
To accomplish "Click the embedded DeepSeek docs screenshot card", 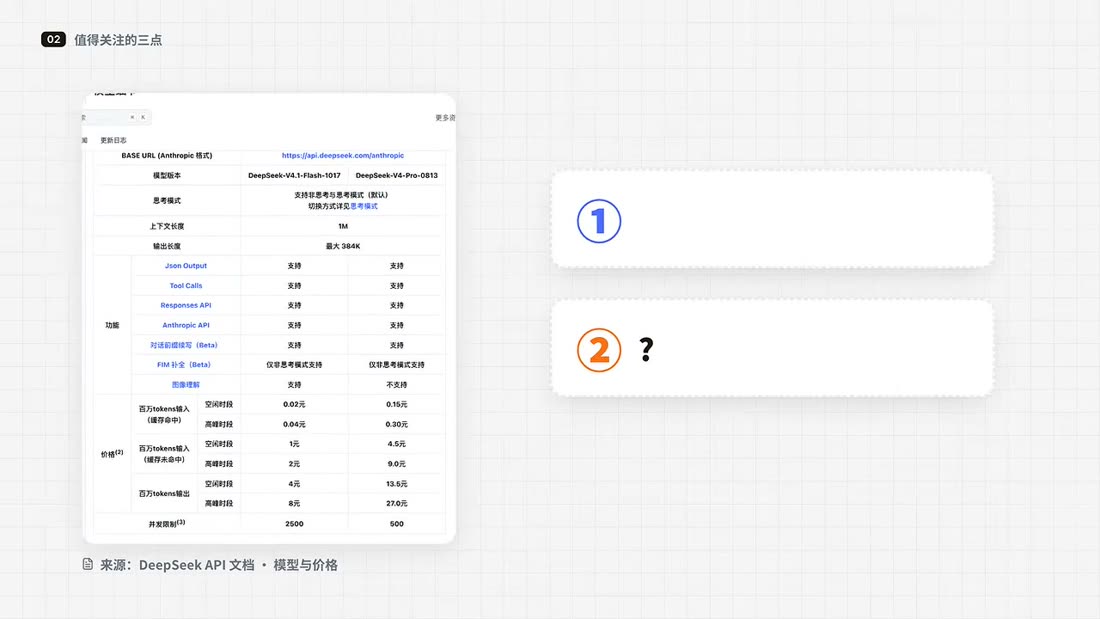I will [269, 318].
